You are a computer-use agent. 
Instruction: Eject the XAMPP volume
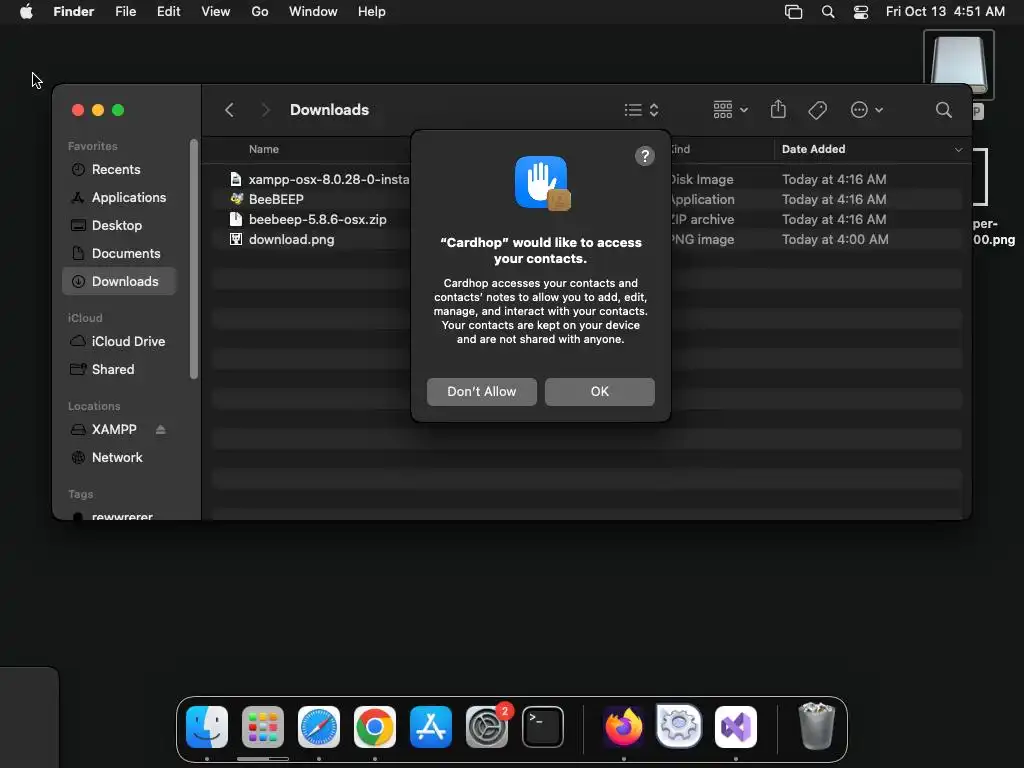pyautogui.click(x=161, y=430)
